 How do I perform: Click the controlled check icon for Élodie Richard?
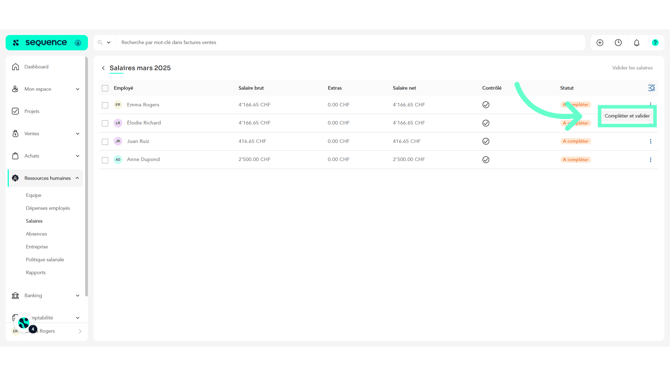(486, 123)
